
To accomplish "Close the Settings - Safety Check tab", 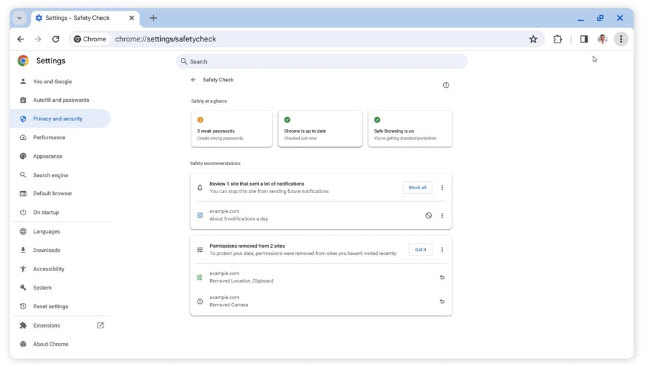I will pyautogui.click(x=131, y=18).
